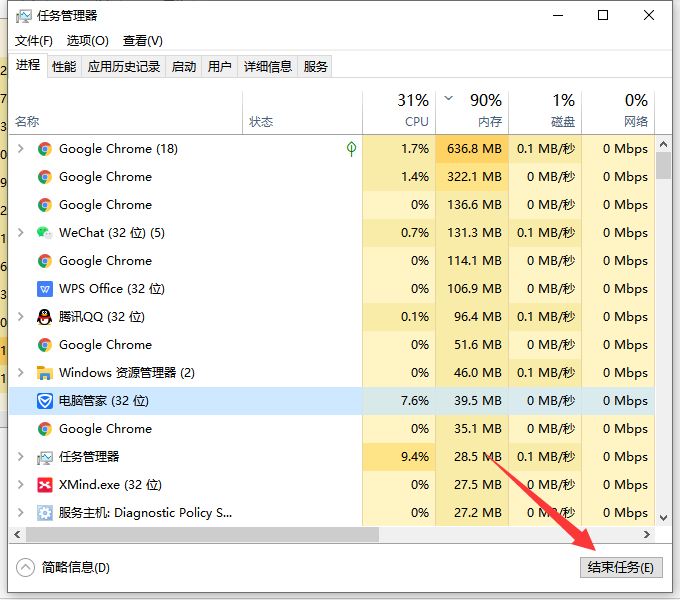680x600 pixels.
Task: Click the WPS Office process icon
Action: [44, 289]
